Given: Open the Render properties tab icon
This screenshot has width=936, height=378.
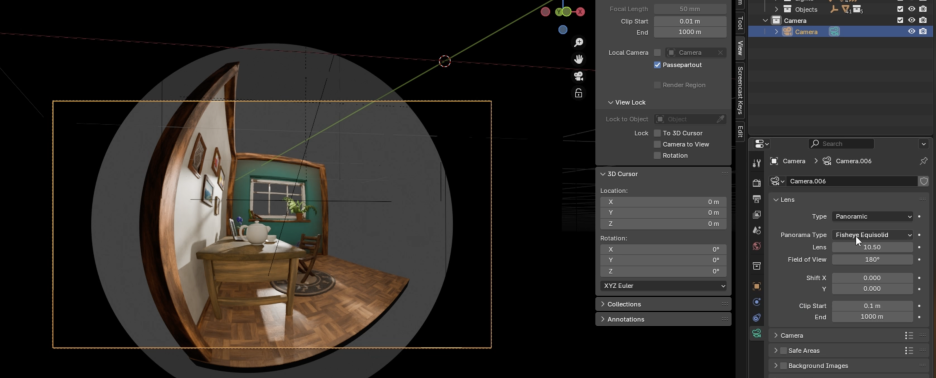Looking at the screenshot, I should click(757, 183).
